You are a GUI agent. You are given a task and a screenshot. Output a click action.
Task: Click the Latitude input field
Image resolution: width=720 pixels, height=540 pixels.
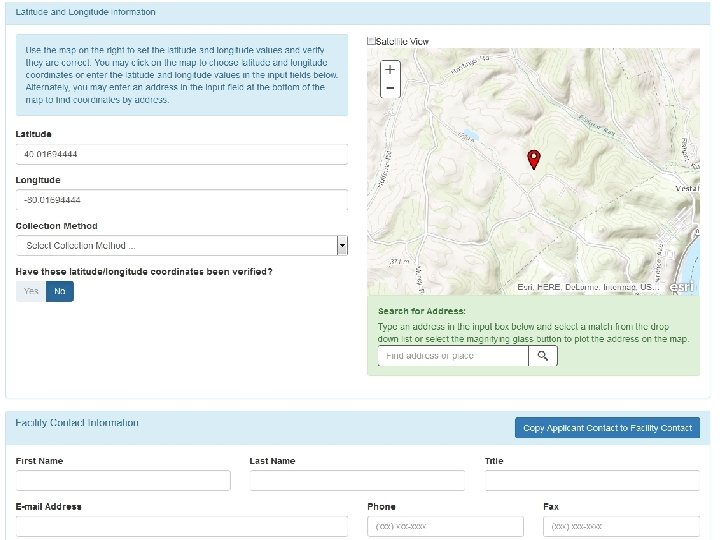181,154
